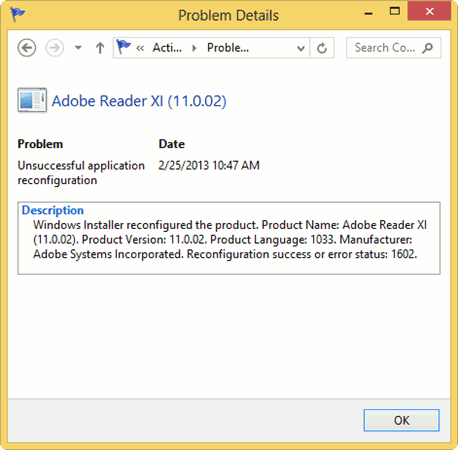Select 'Unsuccessful application reconfiguration' text
Screen dimensions: 458x450
click(x=81, y=173)
